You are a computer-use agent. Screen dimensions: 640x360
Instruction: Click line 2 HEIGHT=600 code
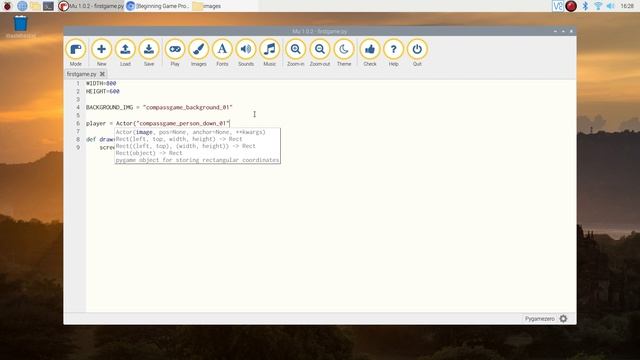102,91
